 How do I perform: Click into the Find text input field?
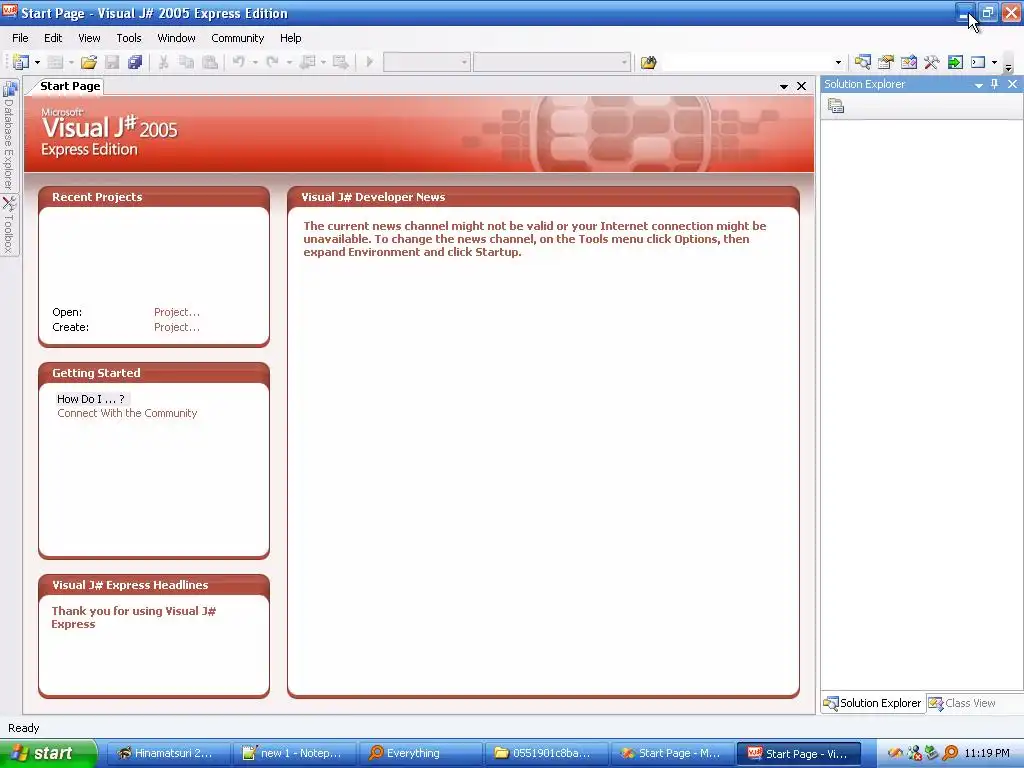tap(748, 63)
